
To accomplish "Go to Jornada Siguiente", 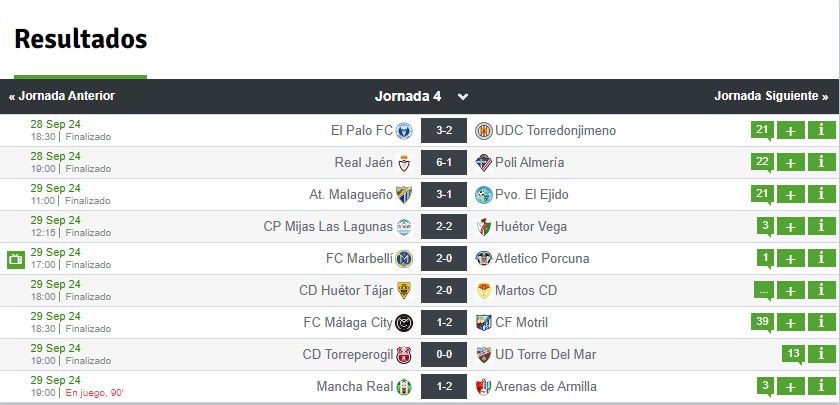I will click(x=771, y=96).
